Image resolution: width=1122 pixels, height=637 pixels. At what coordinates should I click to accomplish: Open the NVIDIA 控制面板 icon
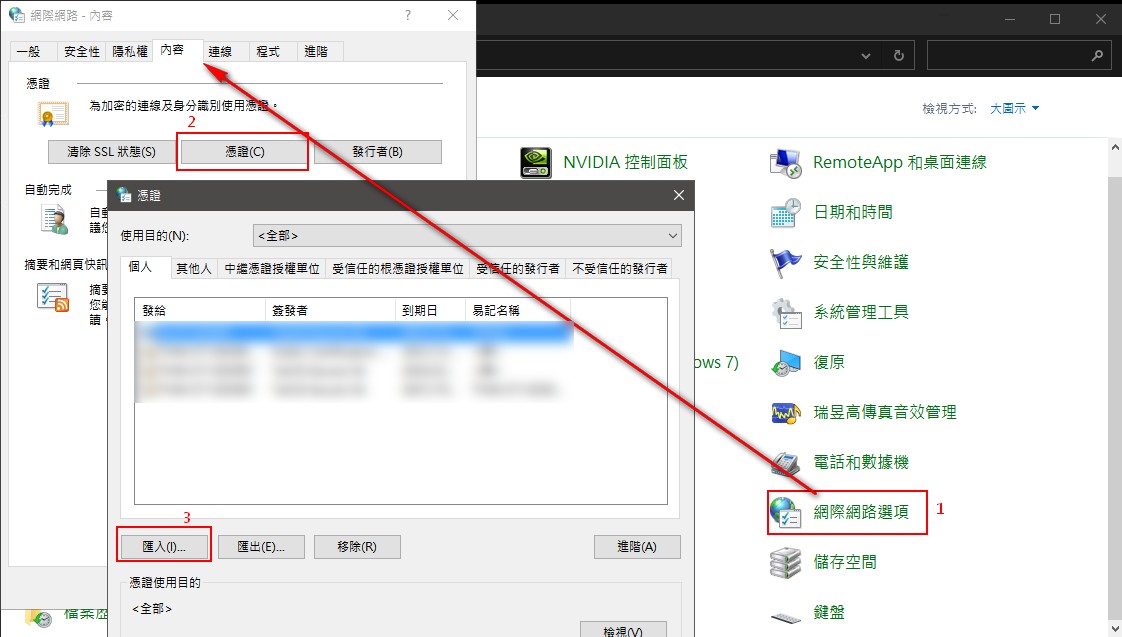pyautogui.click(x=536, y=162)
